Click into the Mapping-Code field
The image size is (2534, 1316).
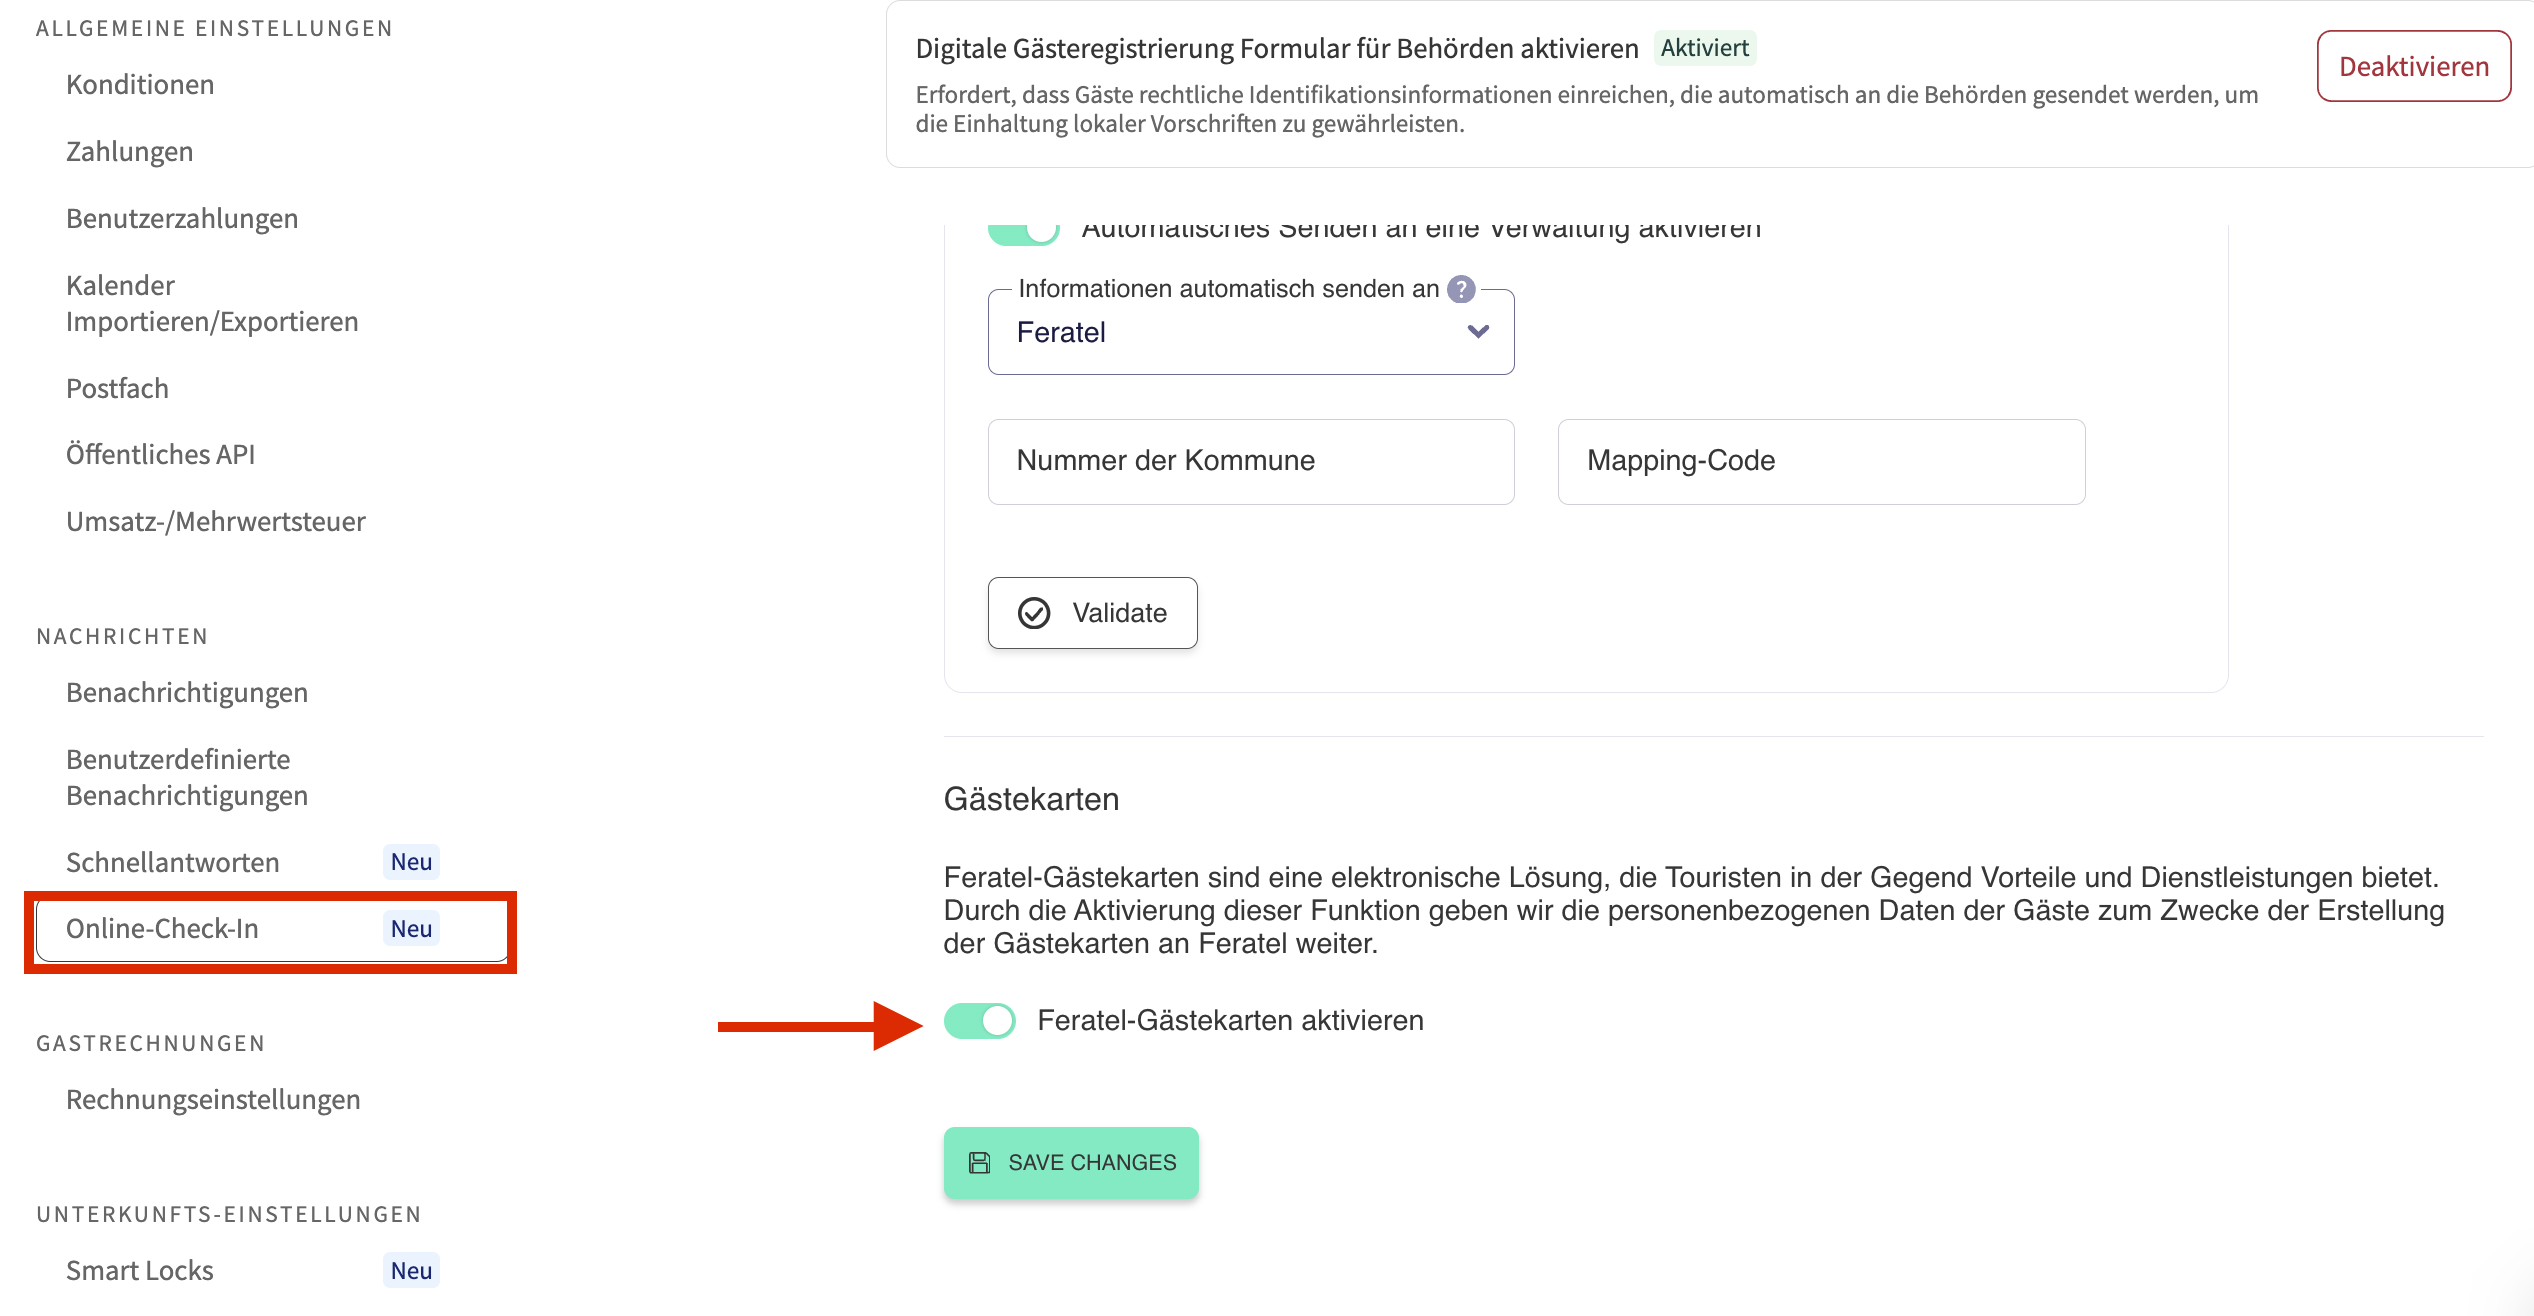[x=1821, y=461]
